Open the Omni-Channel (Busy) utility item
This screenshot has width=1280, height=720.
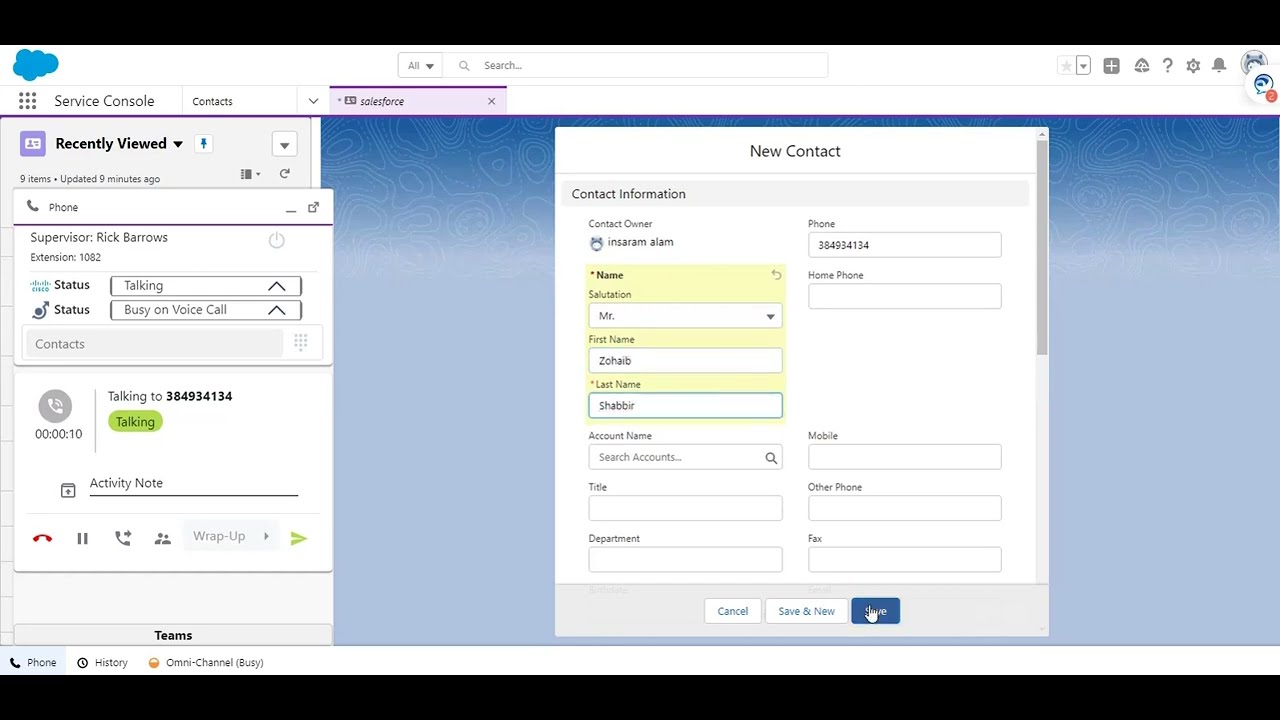(x=206, y=662)
